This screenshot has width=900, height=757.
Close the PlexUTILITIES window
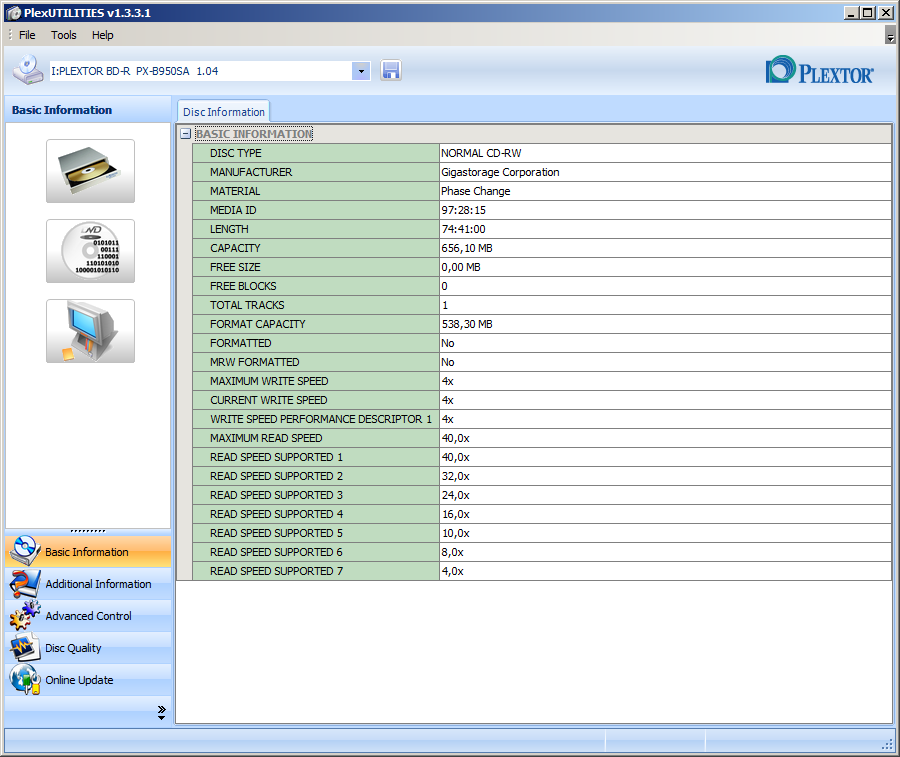click(x=886, y=13)
